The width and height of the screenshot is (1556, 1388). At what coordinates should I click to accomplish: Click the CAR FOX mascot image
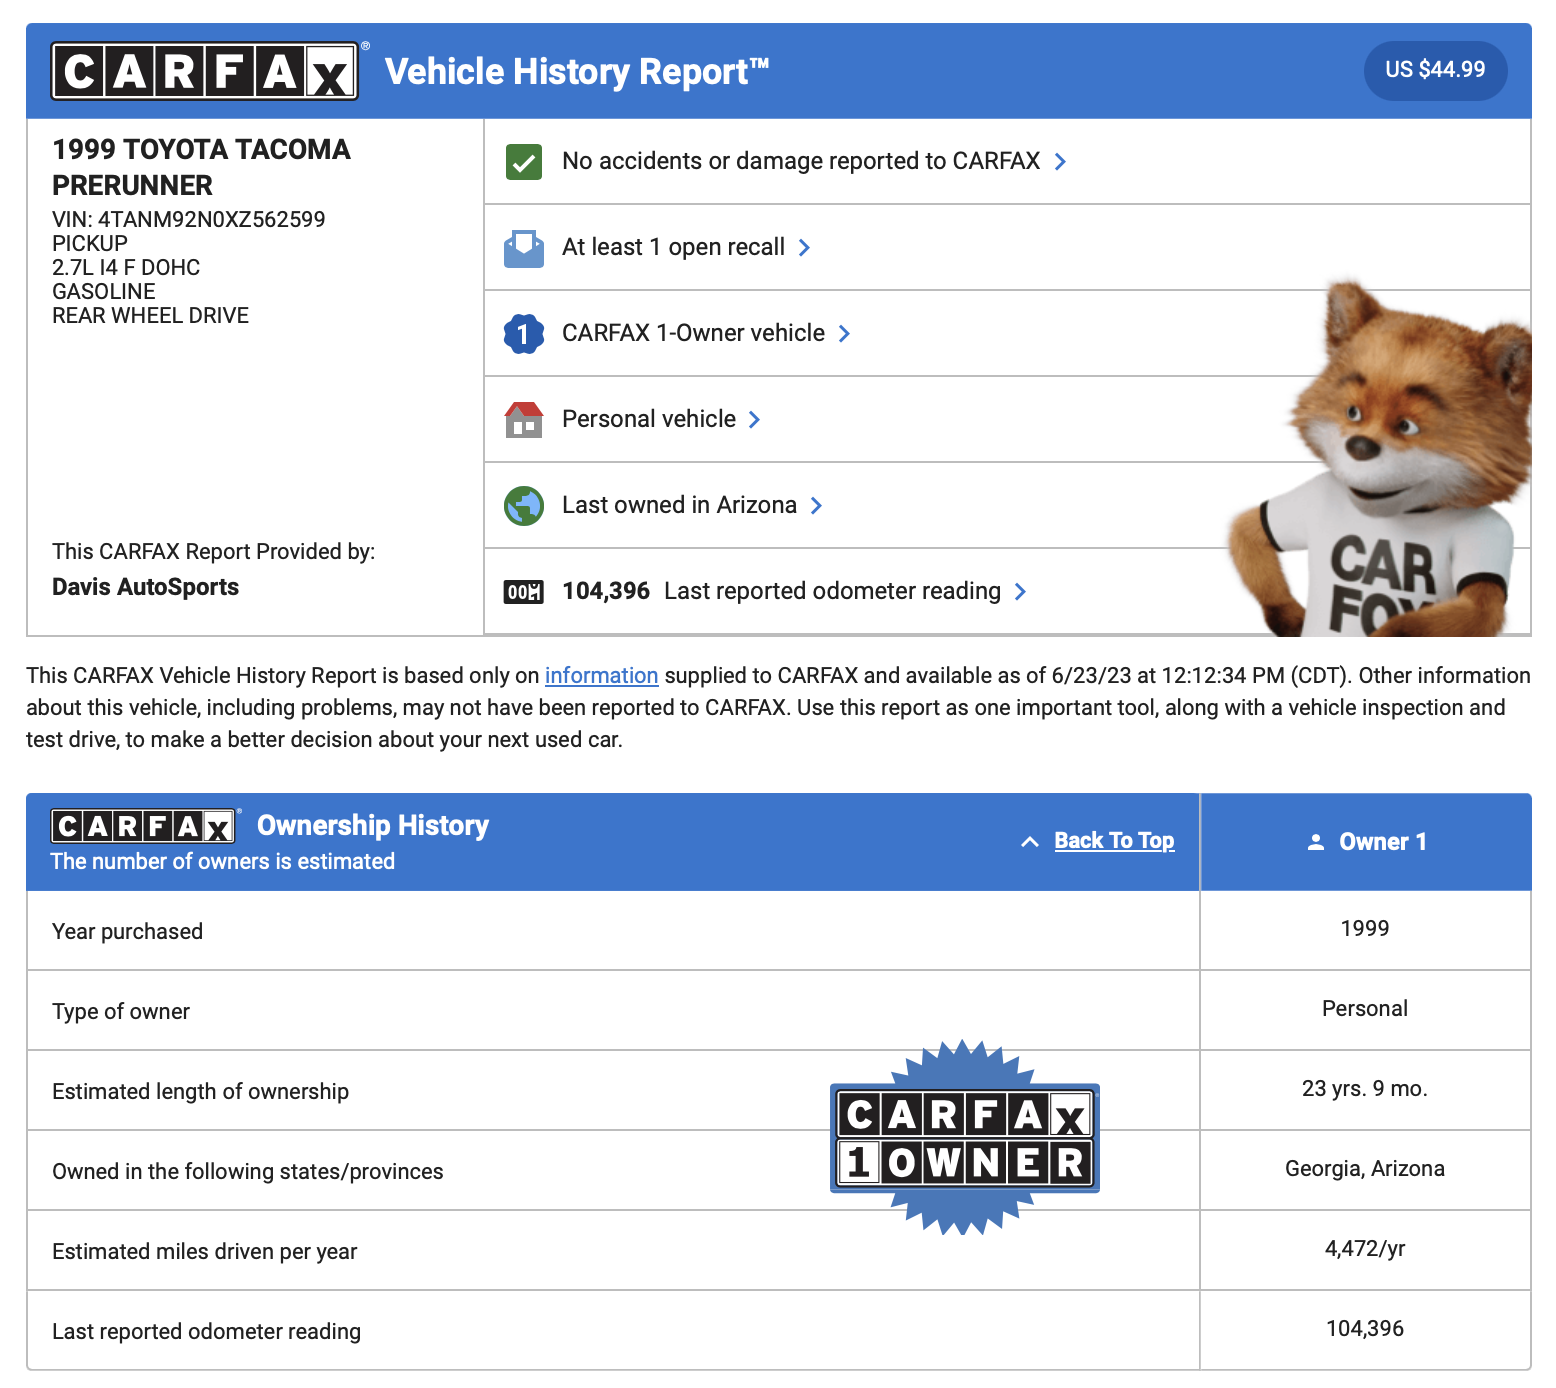click(1380, 460)
